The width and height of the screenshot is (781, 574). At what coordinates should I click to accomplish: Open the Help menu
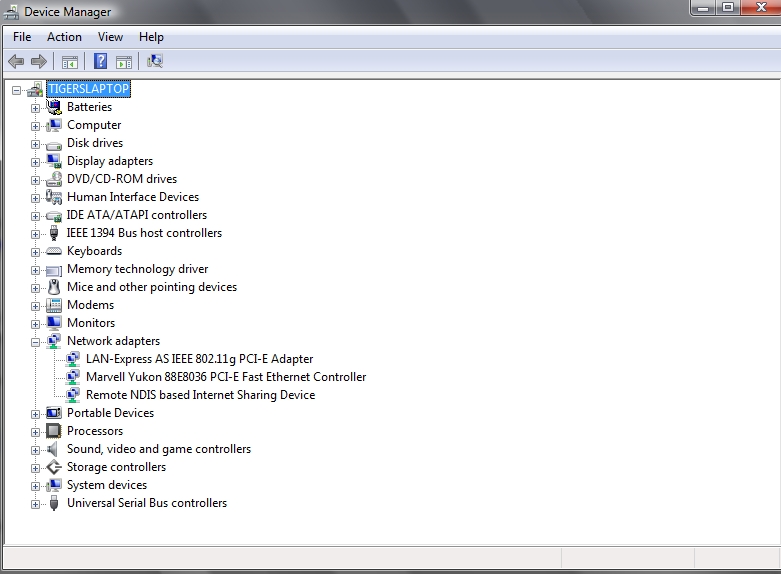151,37
